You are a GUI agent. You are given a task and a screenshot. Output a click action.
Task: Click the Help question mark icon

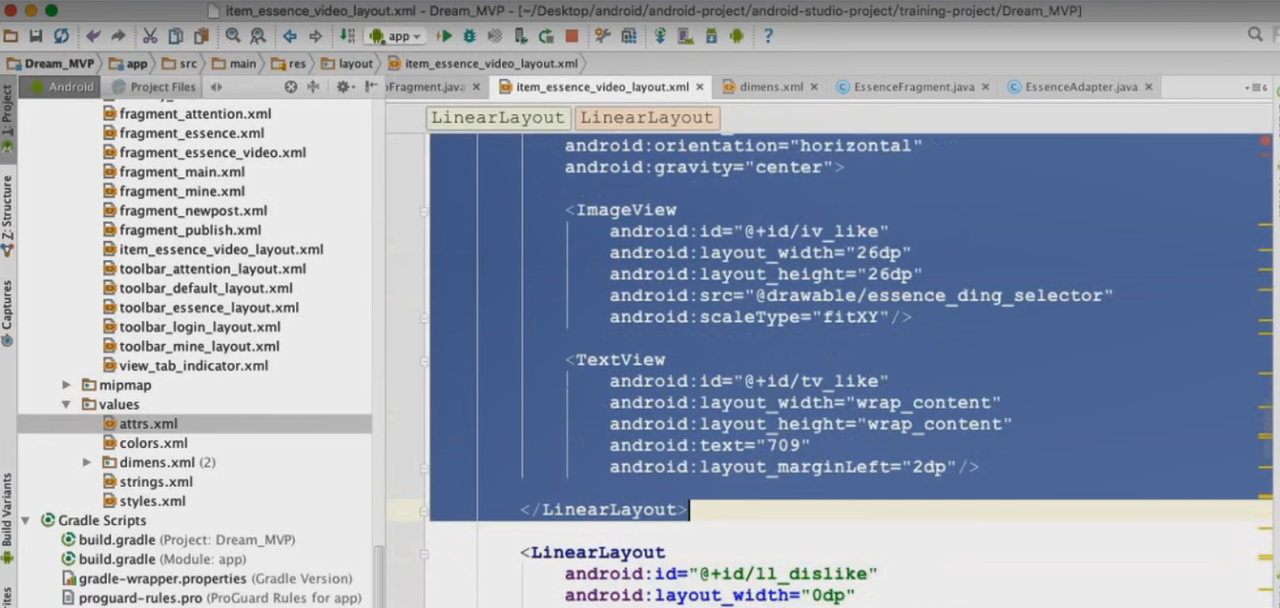[768, 36]
